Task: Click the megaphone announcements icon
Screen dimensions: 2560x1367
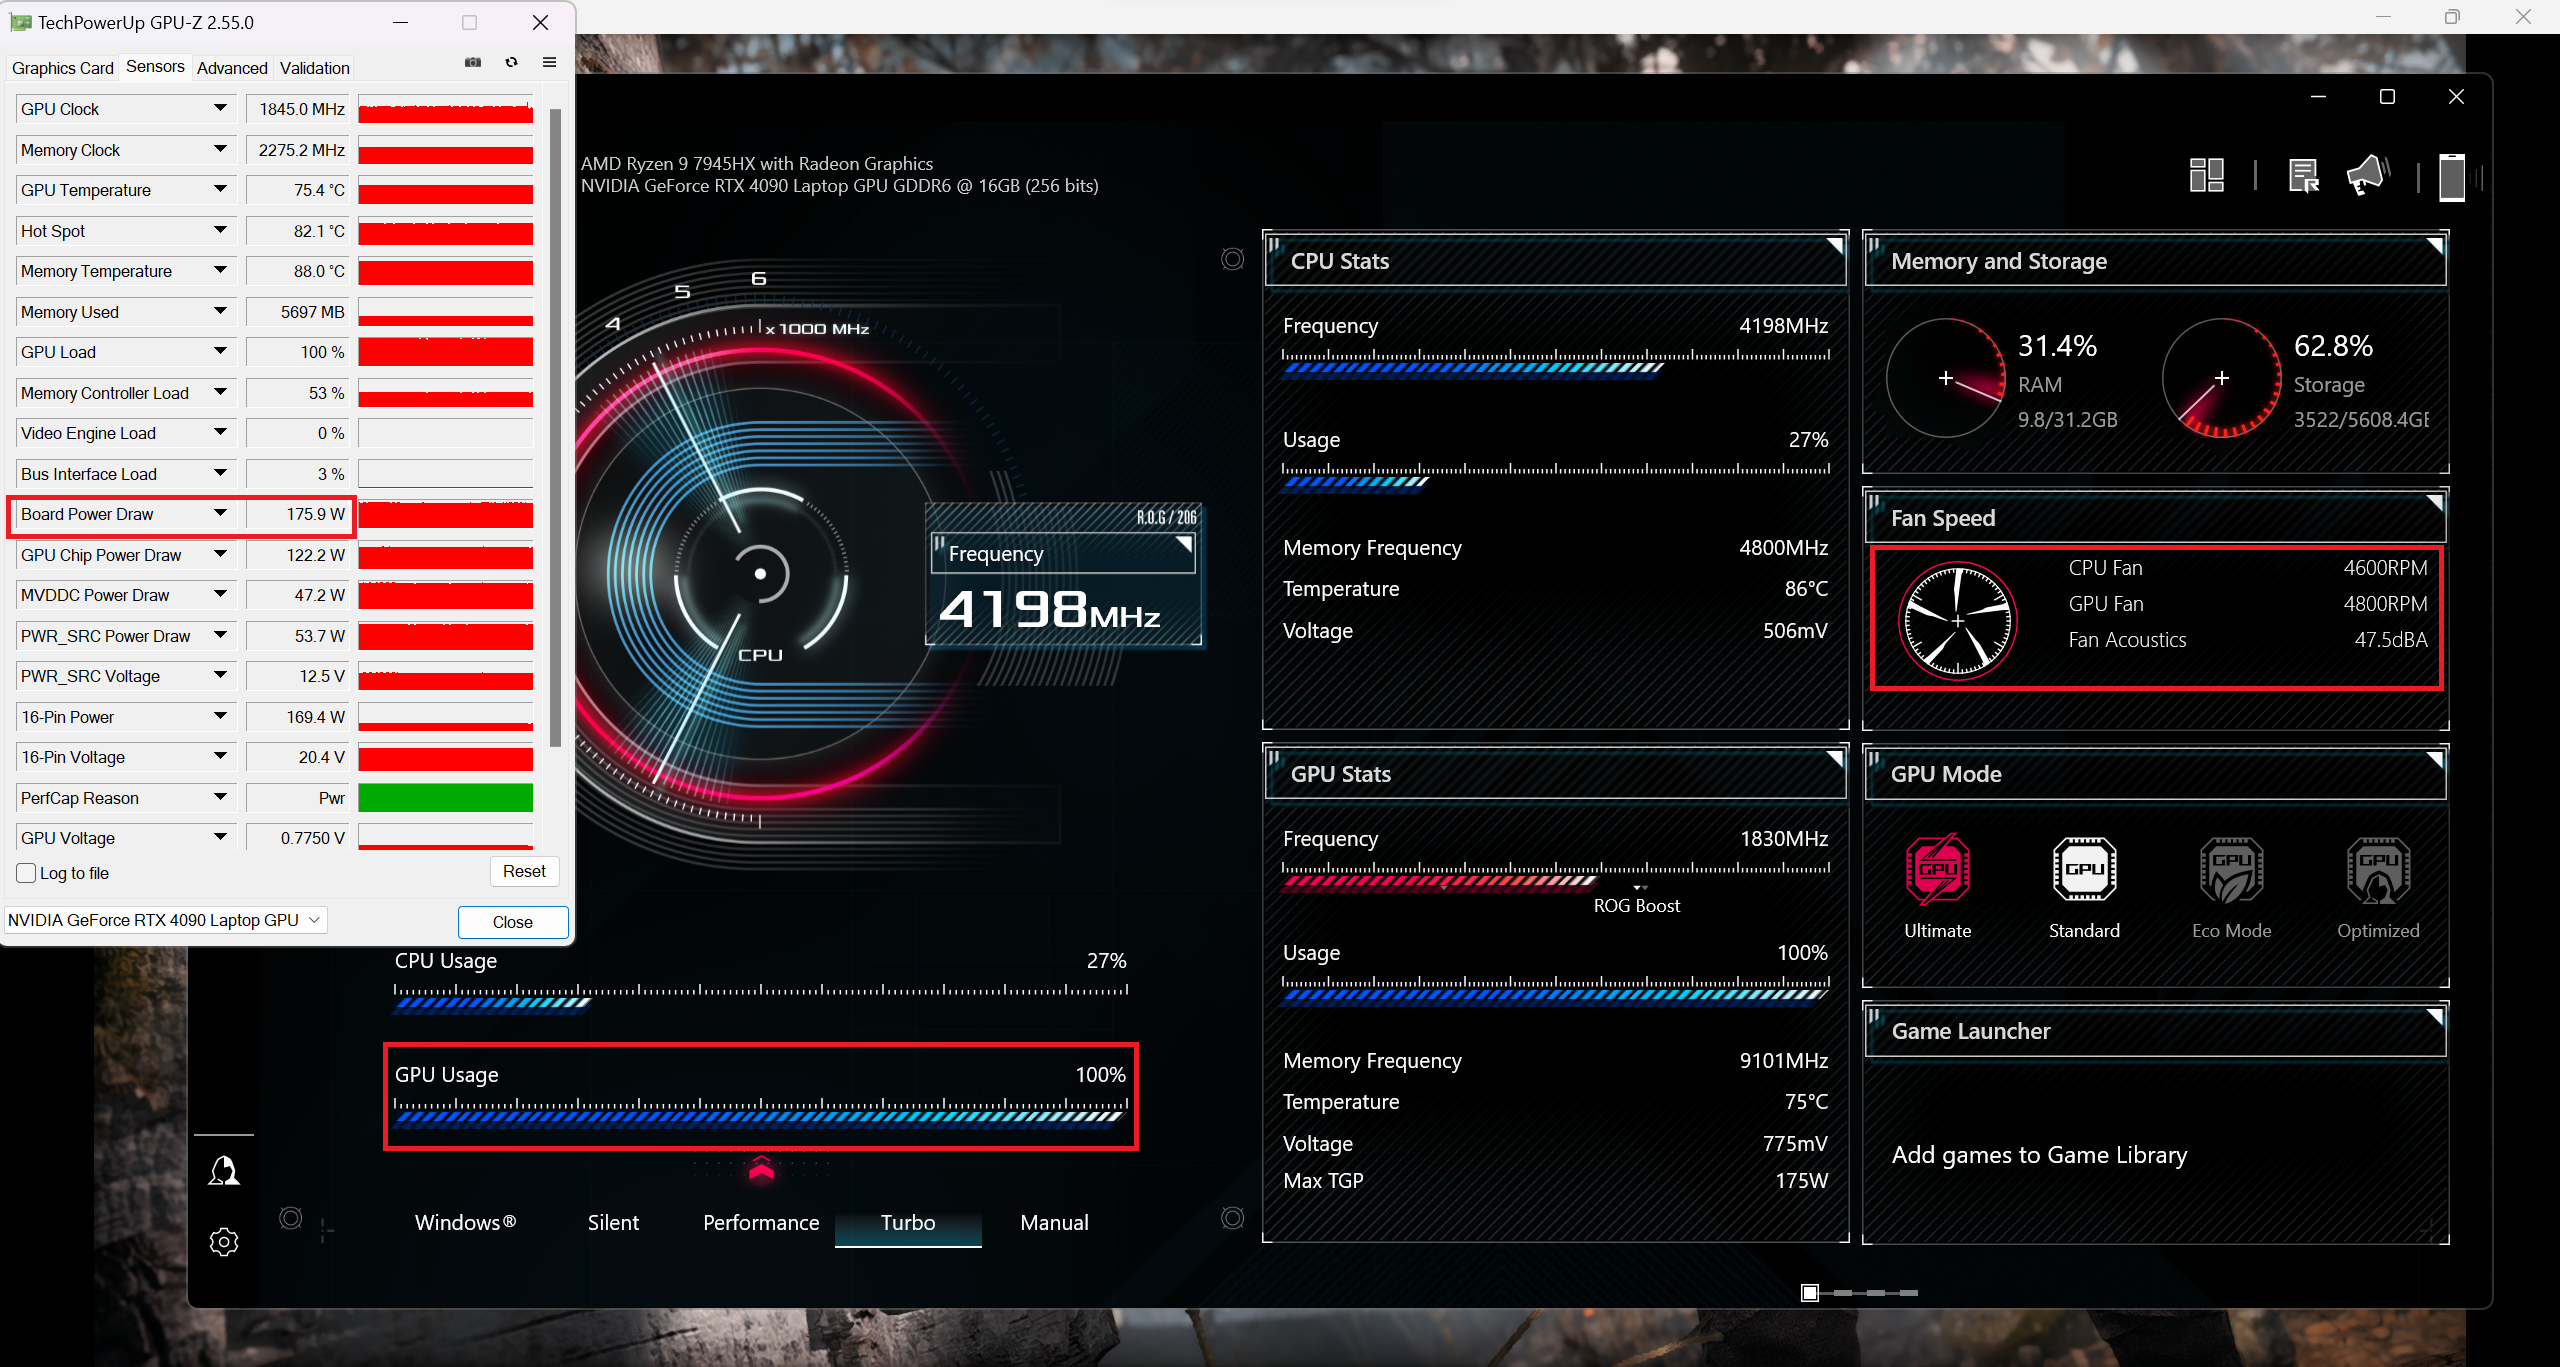Action: point(2368,175)
